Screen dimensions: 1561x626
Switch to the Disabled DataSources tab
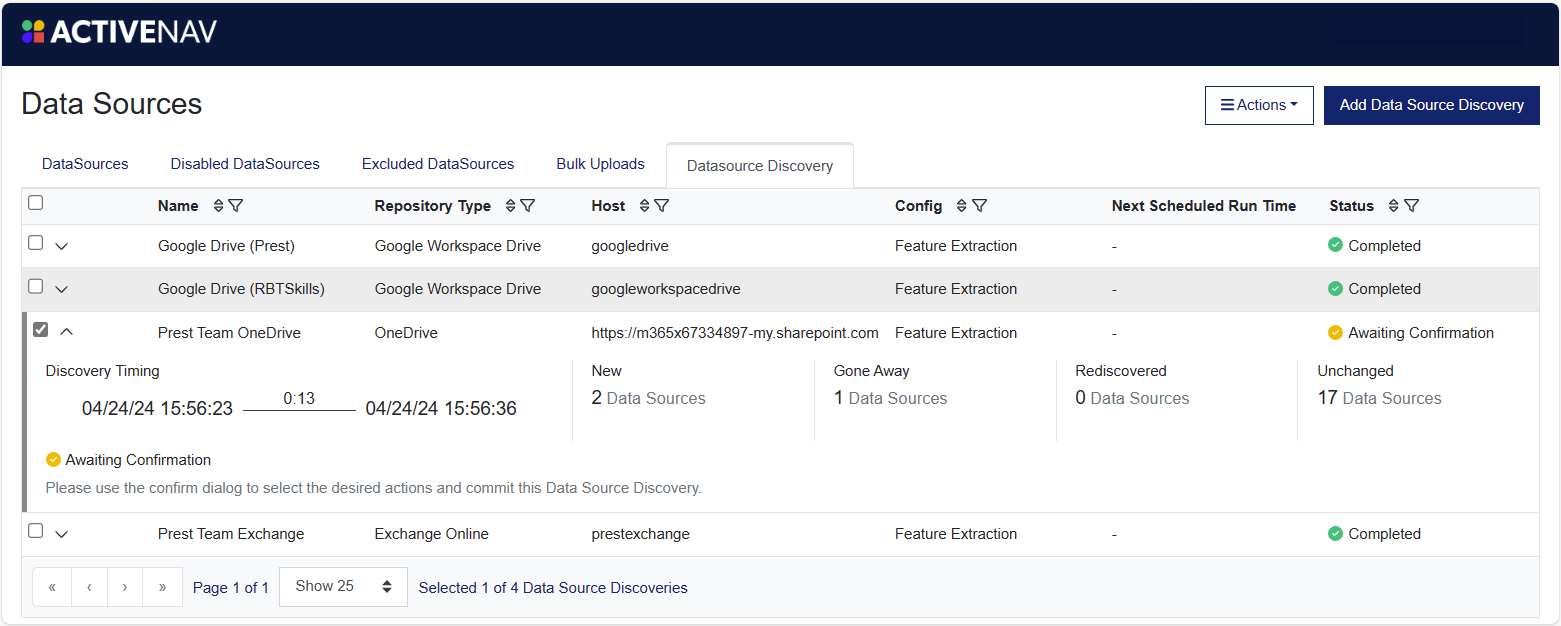coord(245,164)
